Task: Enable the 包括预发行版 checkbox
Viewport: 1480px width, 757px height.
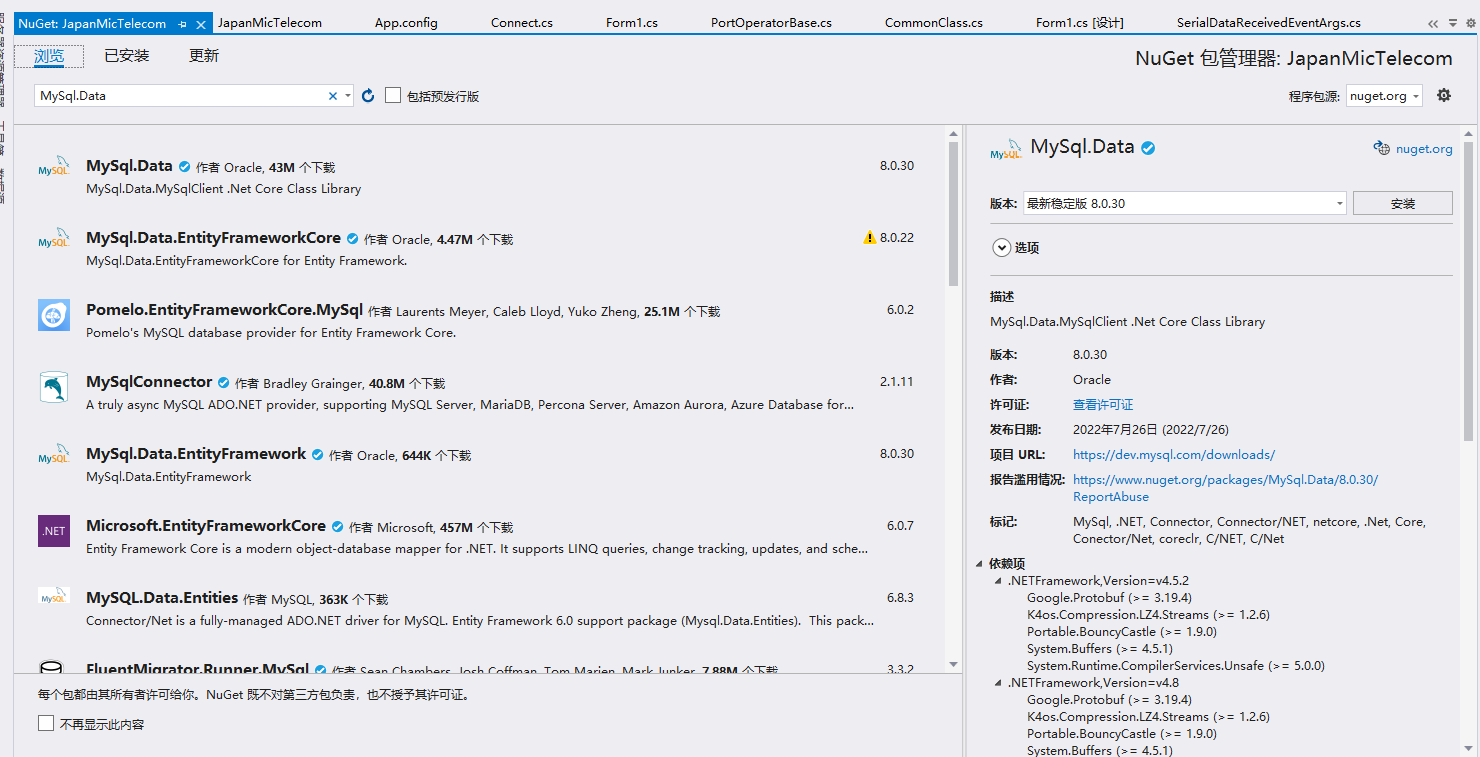Action: coord(393,95)
